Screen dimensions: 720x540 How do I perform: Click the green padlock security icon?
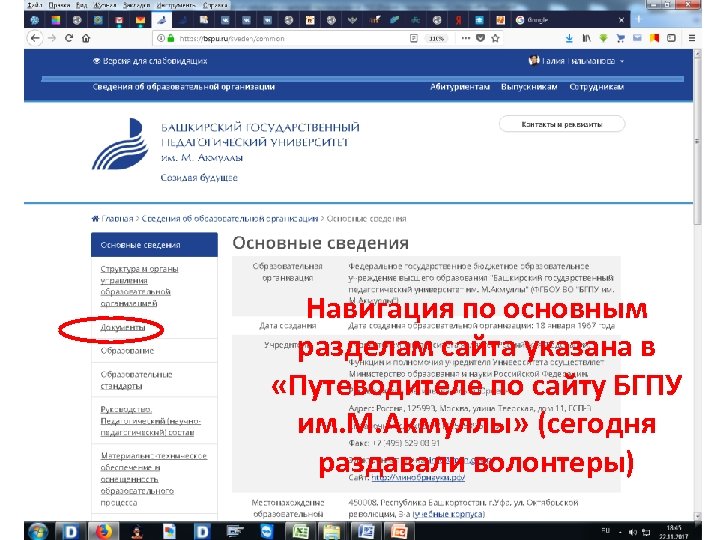171,39
